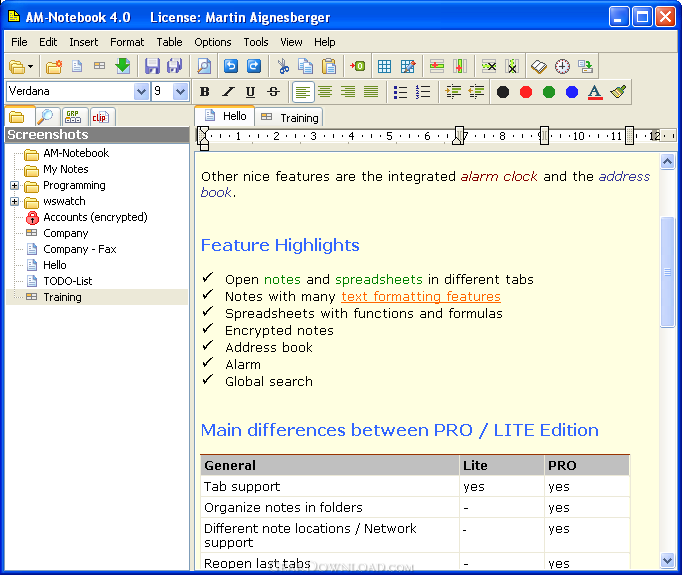Insert a table via grid icon
Image resolution: width=682 pixels, height=575 pixels.
point(384,67)
